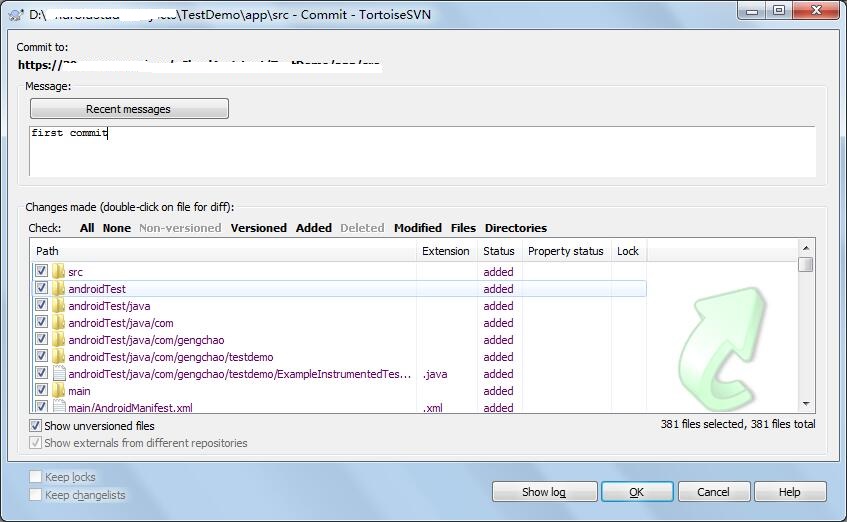Select the main/AndroidManifest.xml path text
The width and height of the screenshot is (847, 522).
coord(130,407)
